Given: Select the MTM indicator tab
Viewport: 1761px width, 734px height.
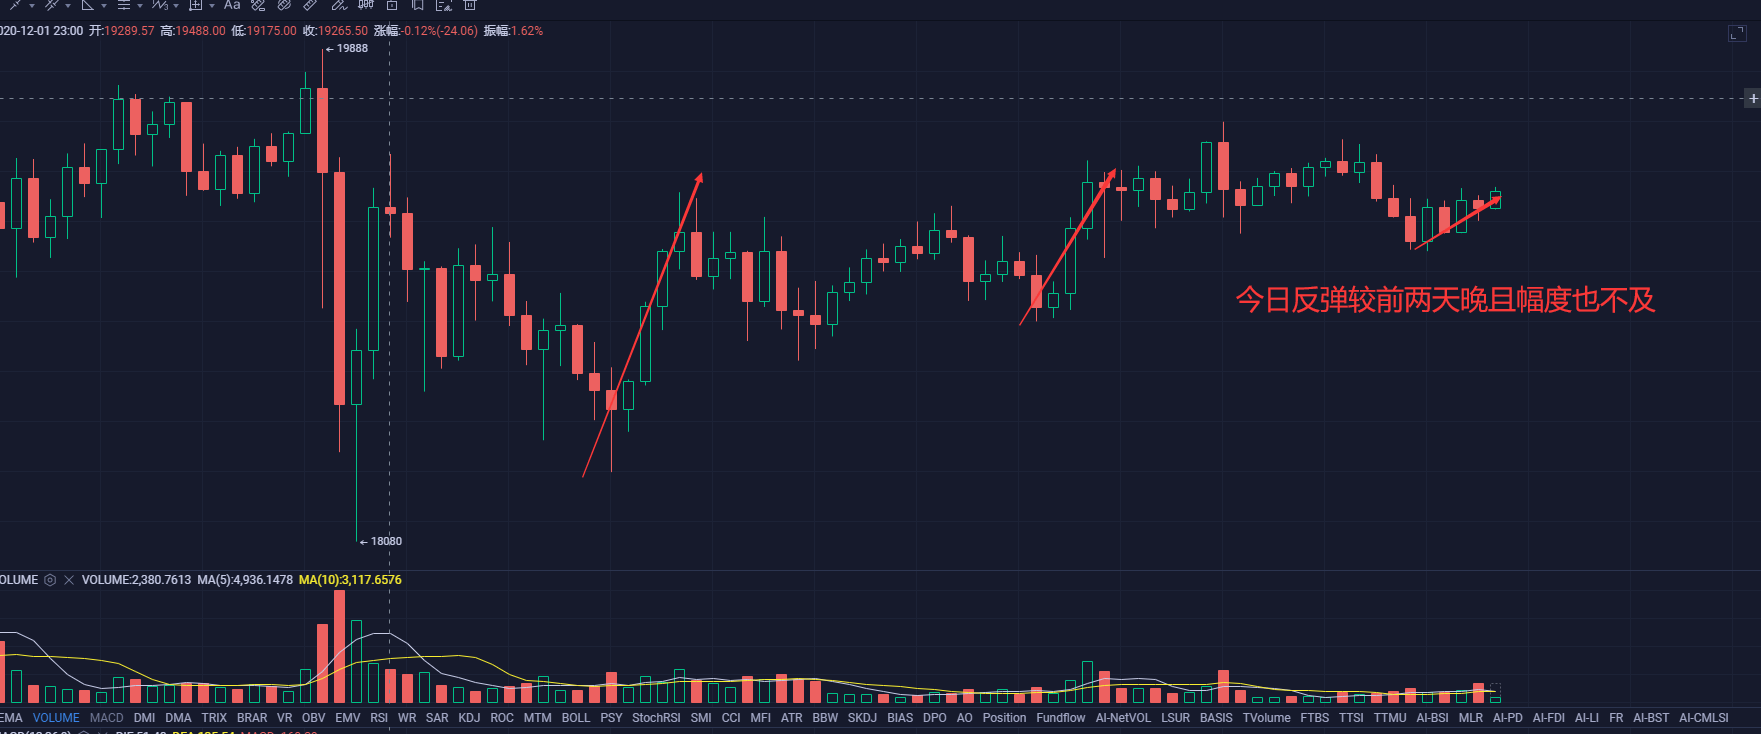Looking at the screenshot, I should pyautogui.click(x=538, y=718).
